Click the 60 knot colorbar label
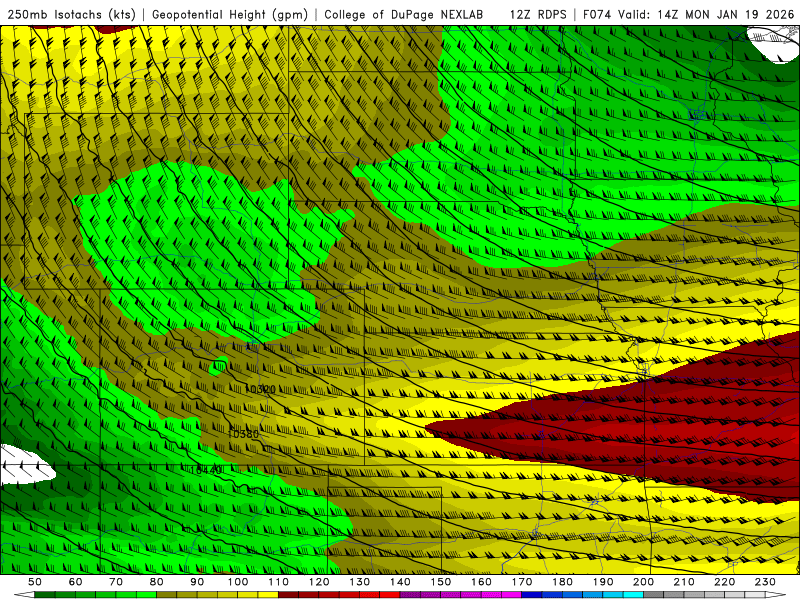The image size is (800, 600). pos(76,582)
